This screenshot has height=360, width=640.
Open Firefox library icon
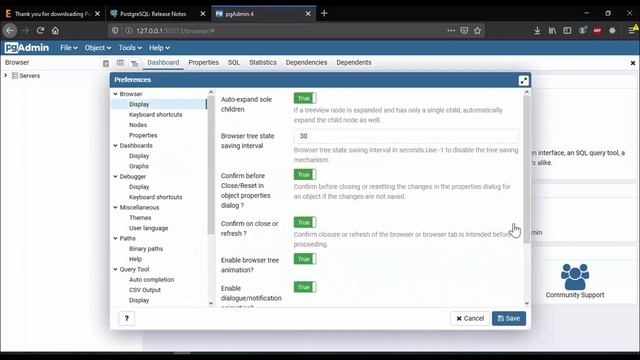552,31
